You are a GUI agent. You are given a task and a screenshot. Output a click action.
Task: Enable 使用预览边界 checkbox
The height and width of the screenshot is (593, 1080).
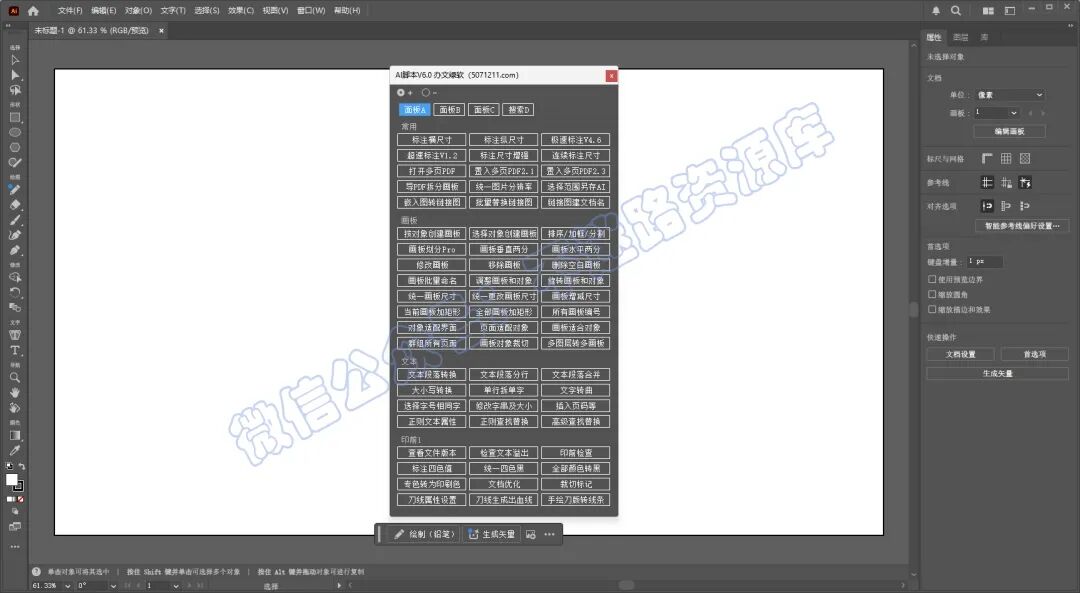click(x=932, y=279)
